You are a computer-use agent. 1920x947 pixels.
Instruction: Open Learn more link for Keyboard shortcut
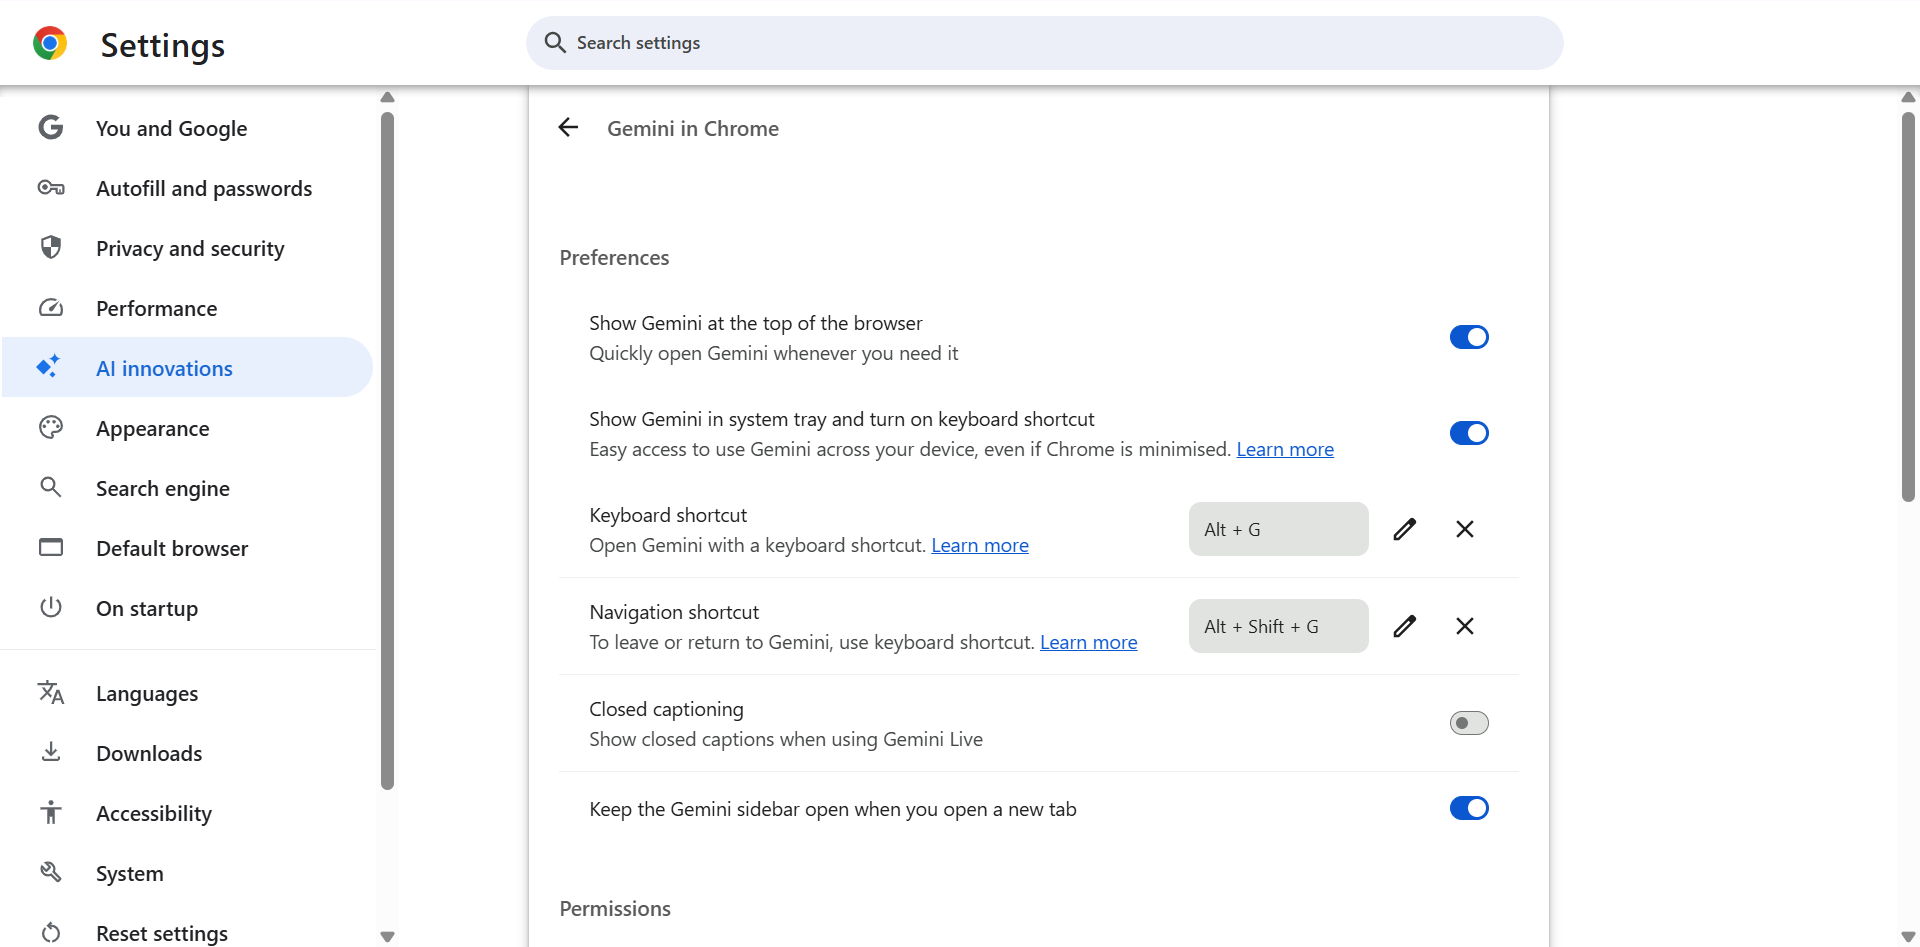click(x=980, y=545)
